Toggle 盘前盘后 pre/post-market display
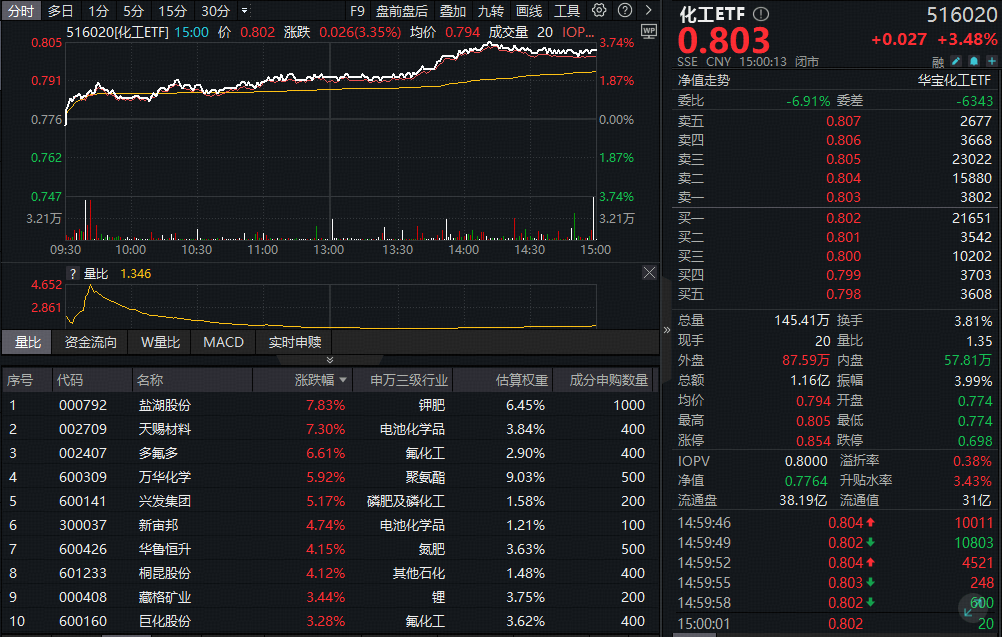Viewport: 1002px width, 637px height. 401,11
